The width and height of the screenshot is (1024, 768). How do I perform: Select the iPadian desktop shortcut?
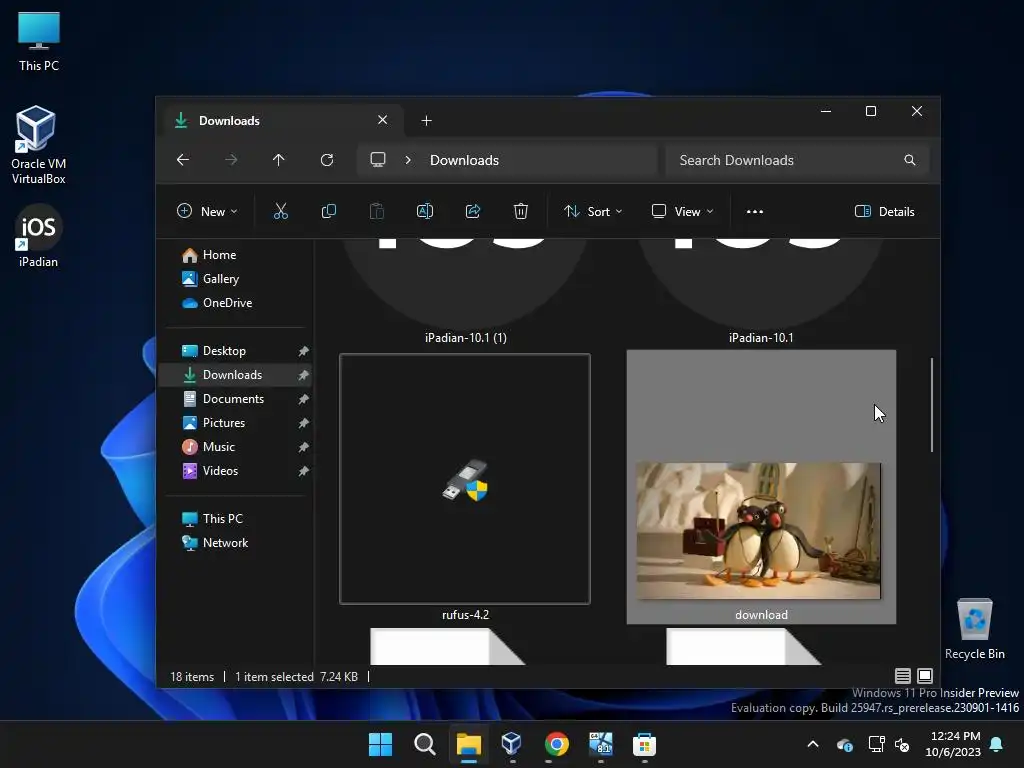(x=39, y=236)
